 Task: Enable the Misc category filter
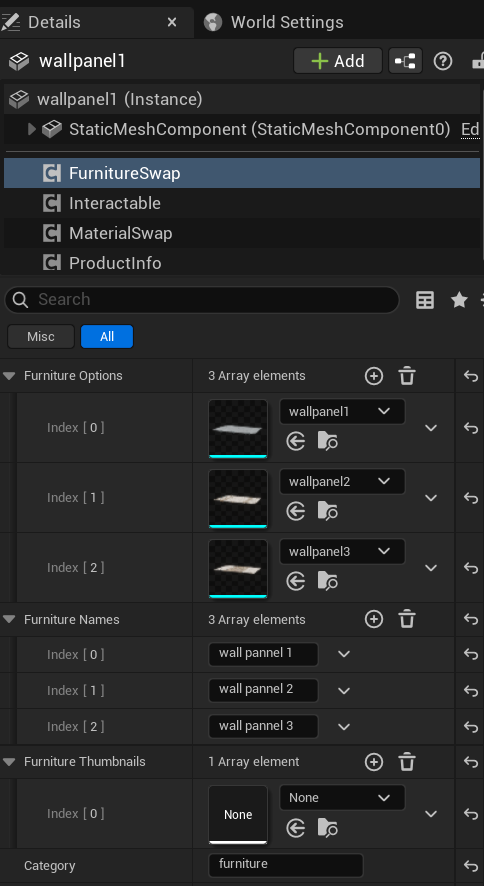click(x=41, y=336)
